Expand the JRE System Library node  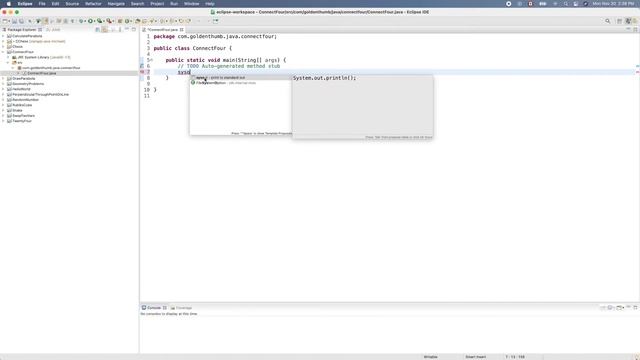tap(8, 57)
